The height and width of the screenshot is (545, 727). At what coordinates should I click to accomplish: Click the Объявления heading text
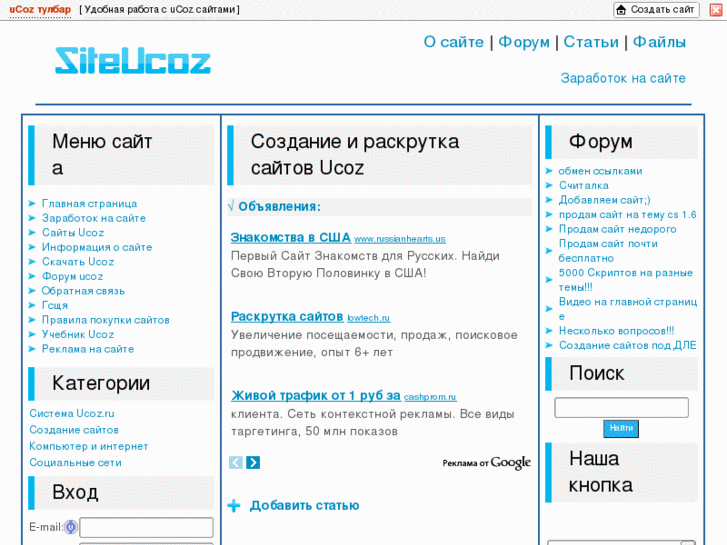[279, 206]
